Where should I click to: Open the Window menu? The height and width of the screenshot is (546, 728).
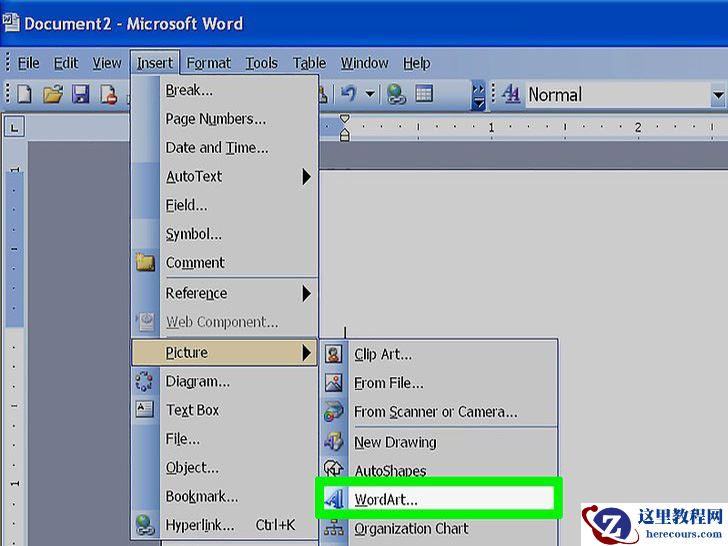(364, 63)
